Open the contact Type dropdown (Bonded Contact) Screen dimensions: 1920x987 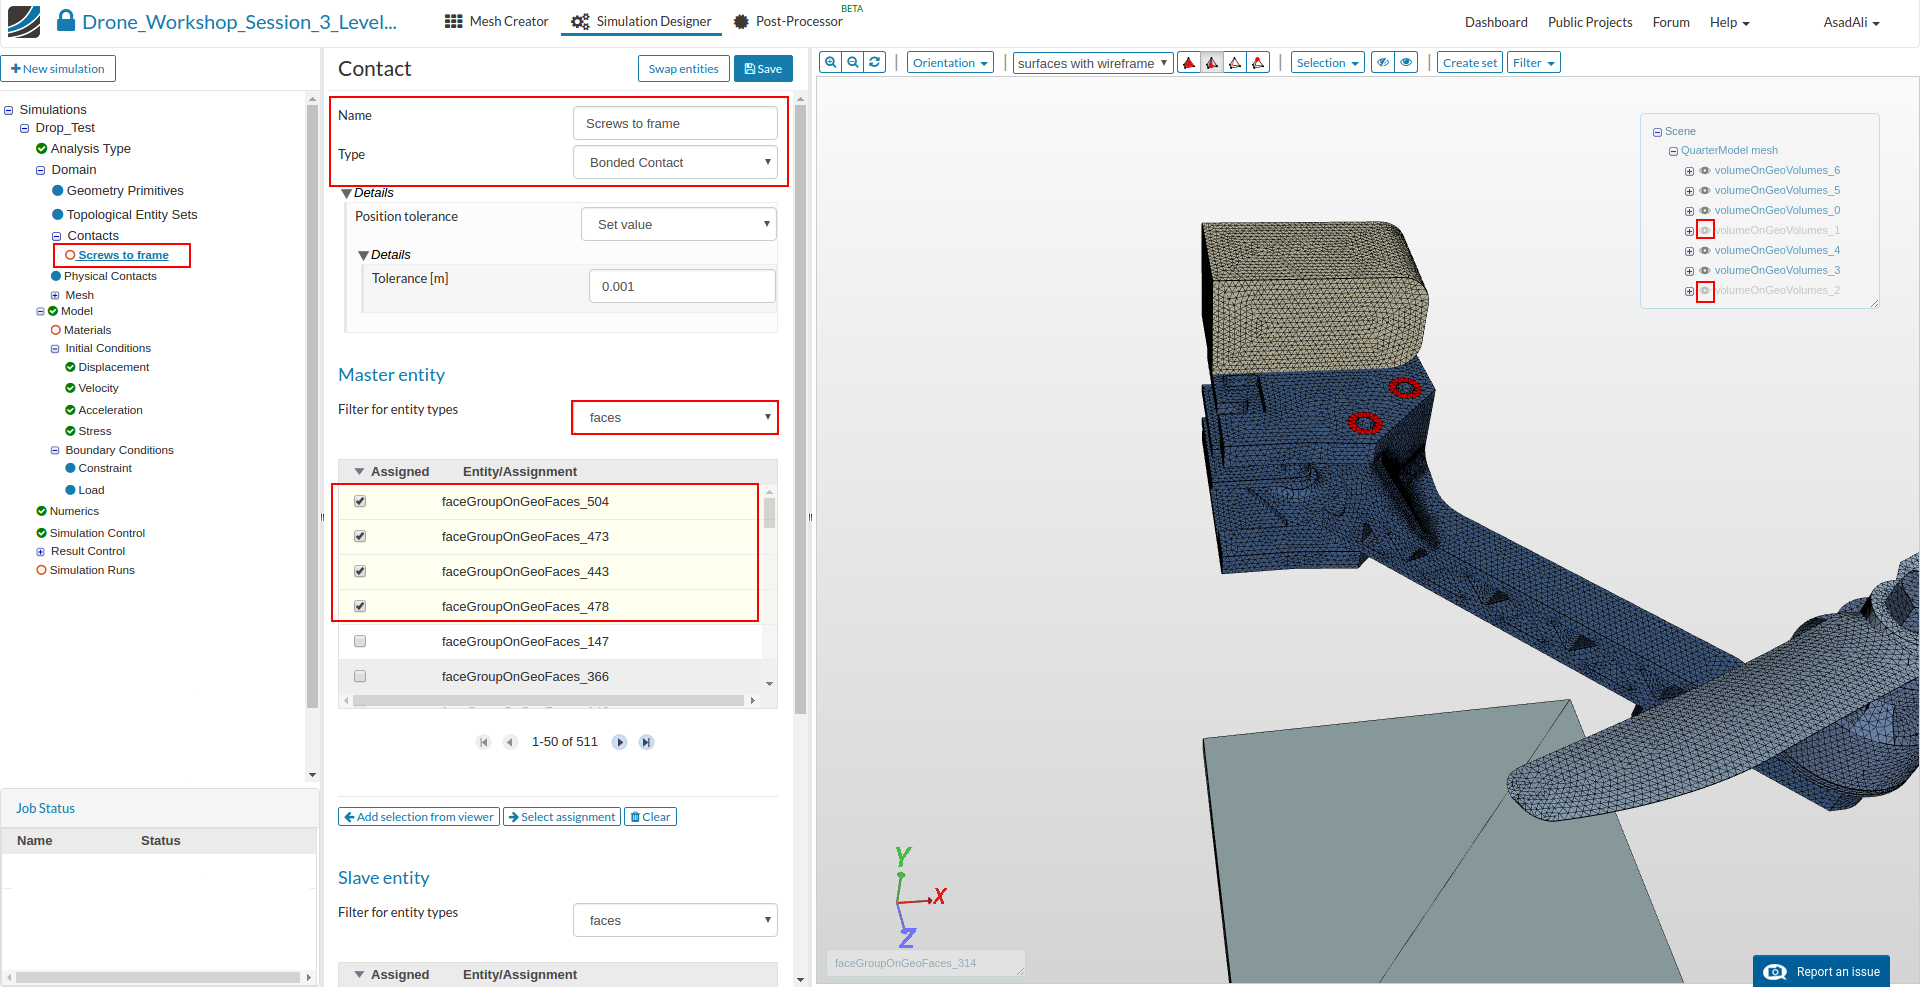tap(675, 162)
